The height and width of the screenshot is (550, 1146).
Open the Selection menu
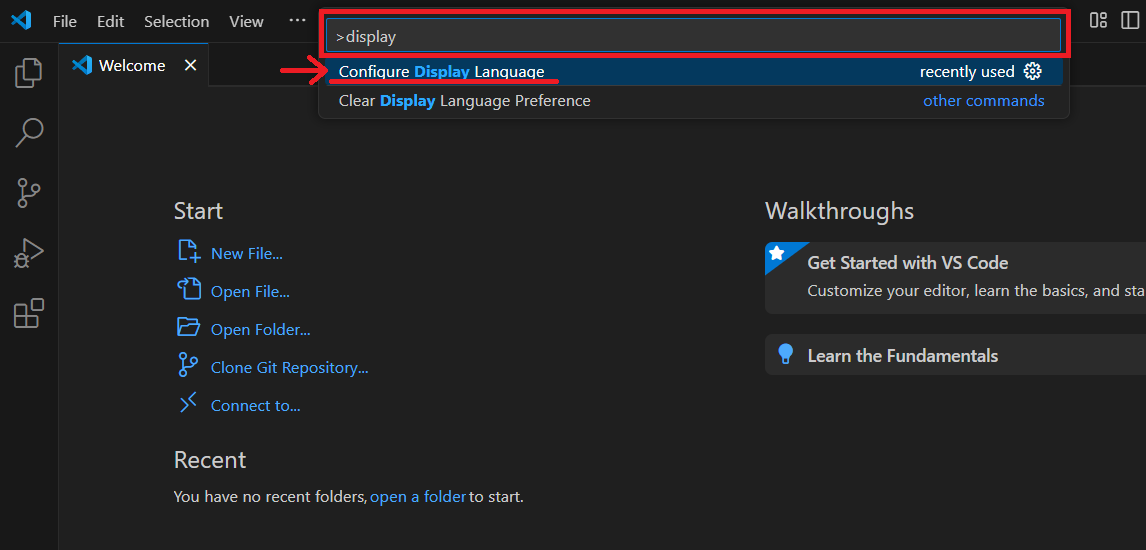pyautogui.click(x=176, y=22)
